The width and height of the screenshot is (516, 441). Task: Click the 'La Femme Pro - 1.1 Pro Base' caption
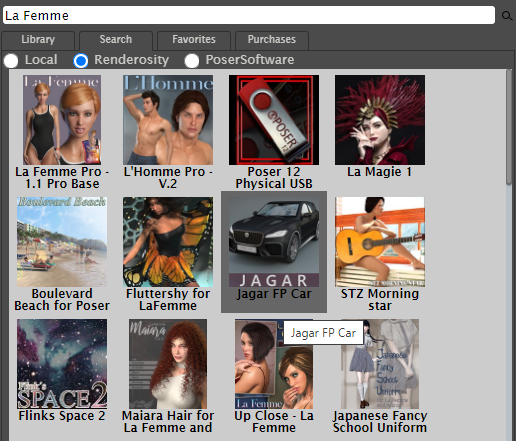[62, 178]
